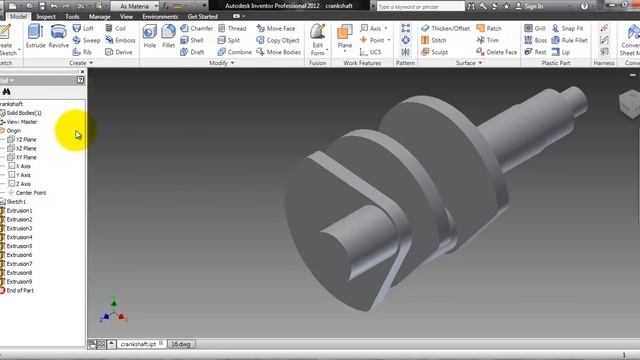Open the Get Started tab
The image size is (640, 360).
click(x=202, y=16)
